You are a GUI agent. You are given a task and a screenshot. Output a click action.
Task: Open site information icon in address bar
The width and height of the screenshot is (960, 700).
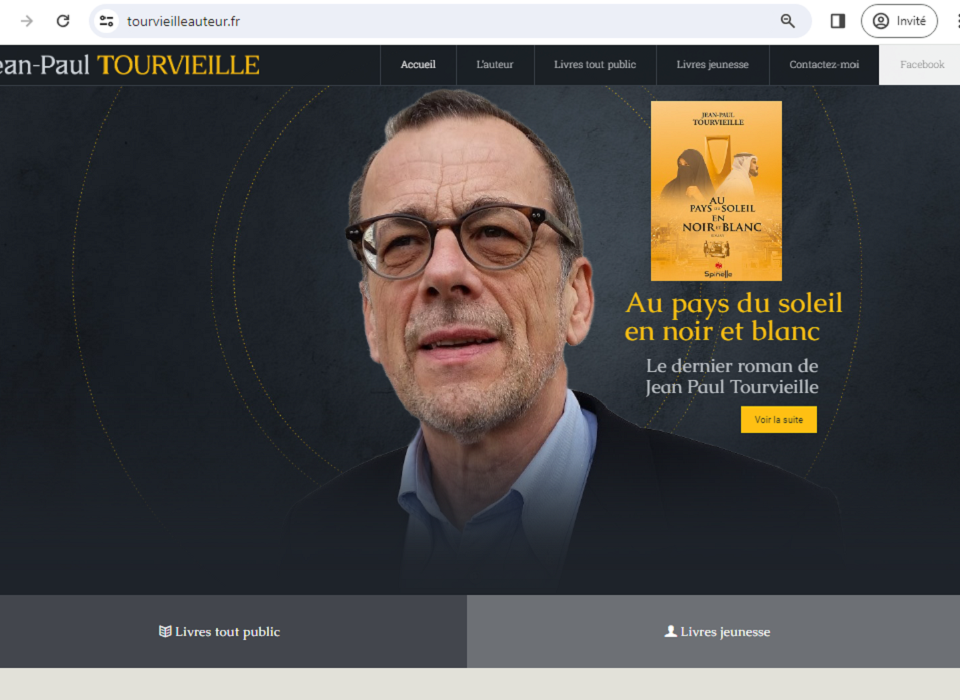pyautogui.click(x=107, y=21)
